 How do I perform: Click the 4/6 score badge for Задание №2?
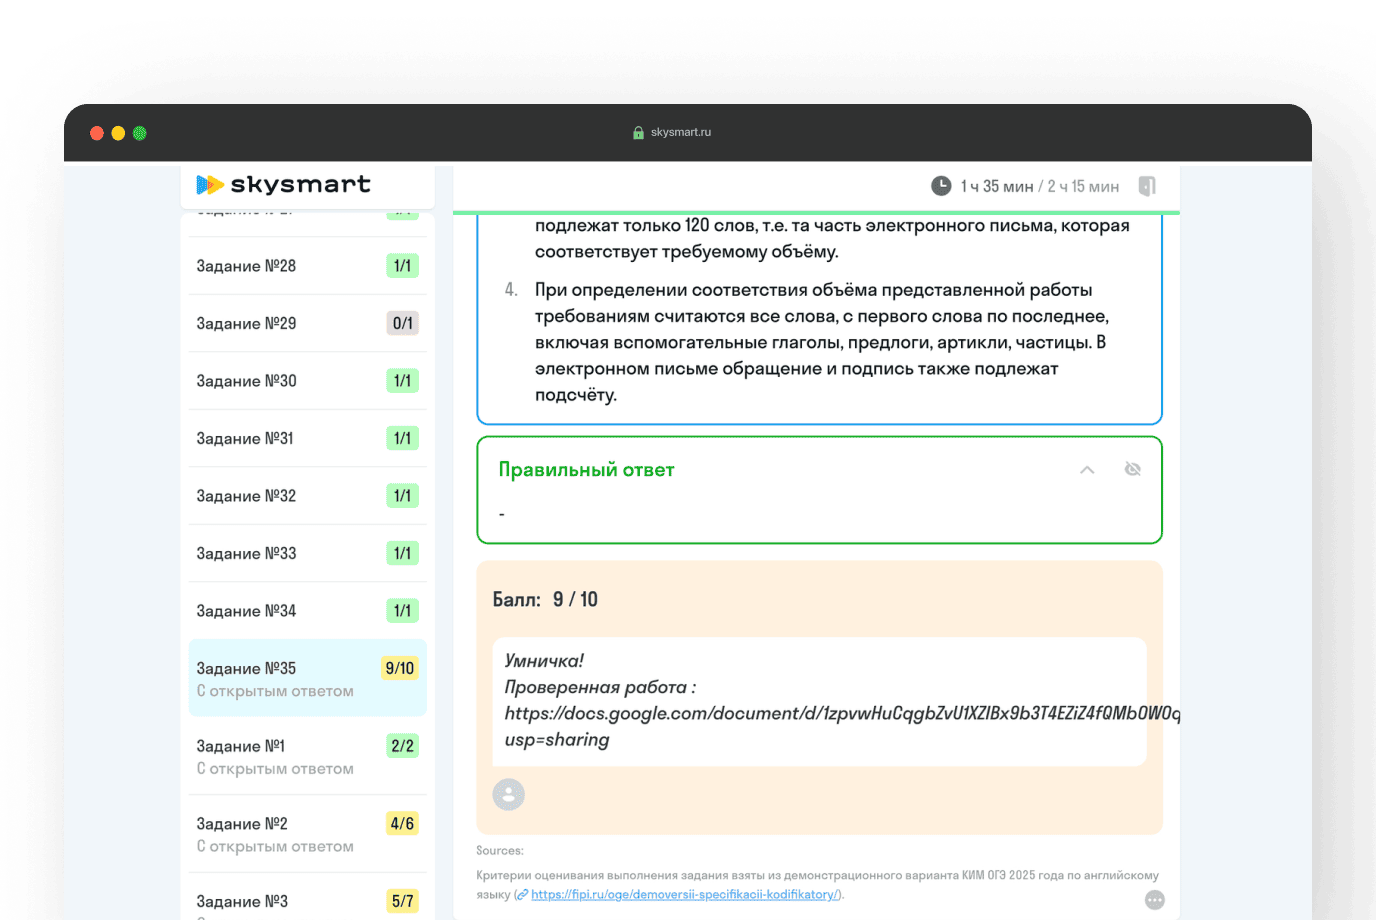pos(403,823)
